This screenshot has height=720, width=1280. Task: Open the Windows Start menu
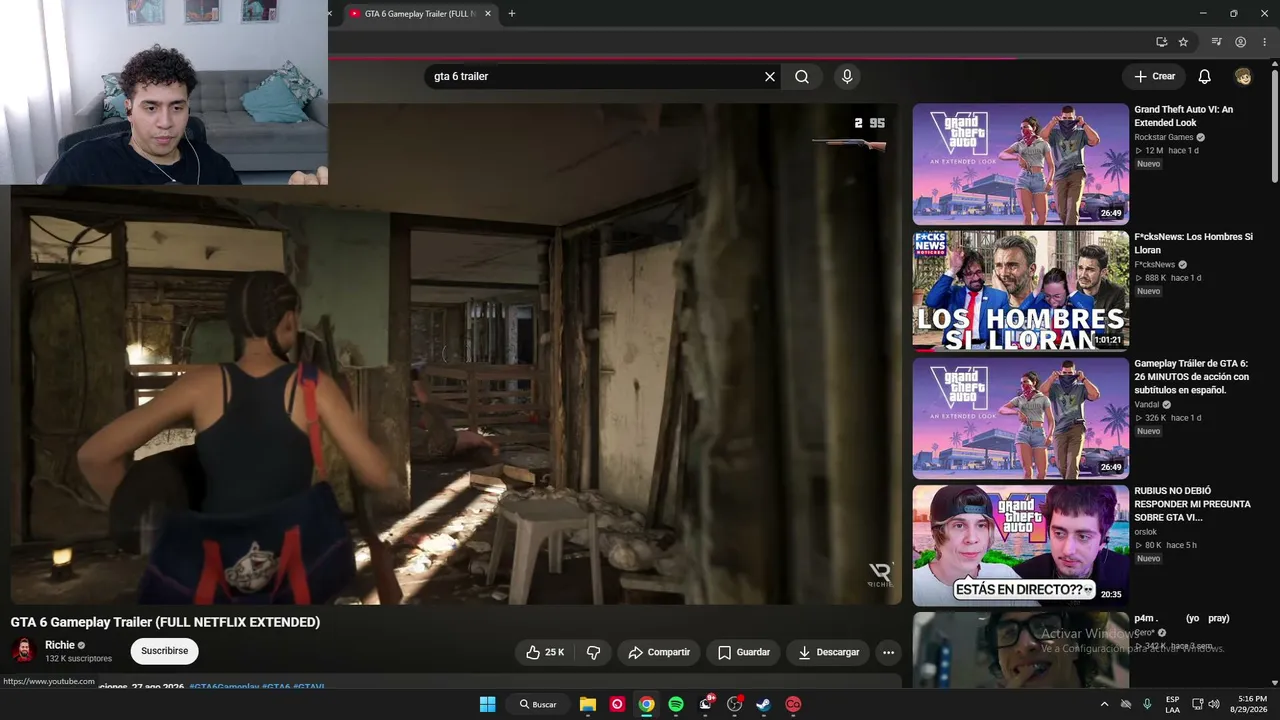coord(487,704)
